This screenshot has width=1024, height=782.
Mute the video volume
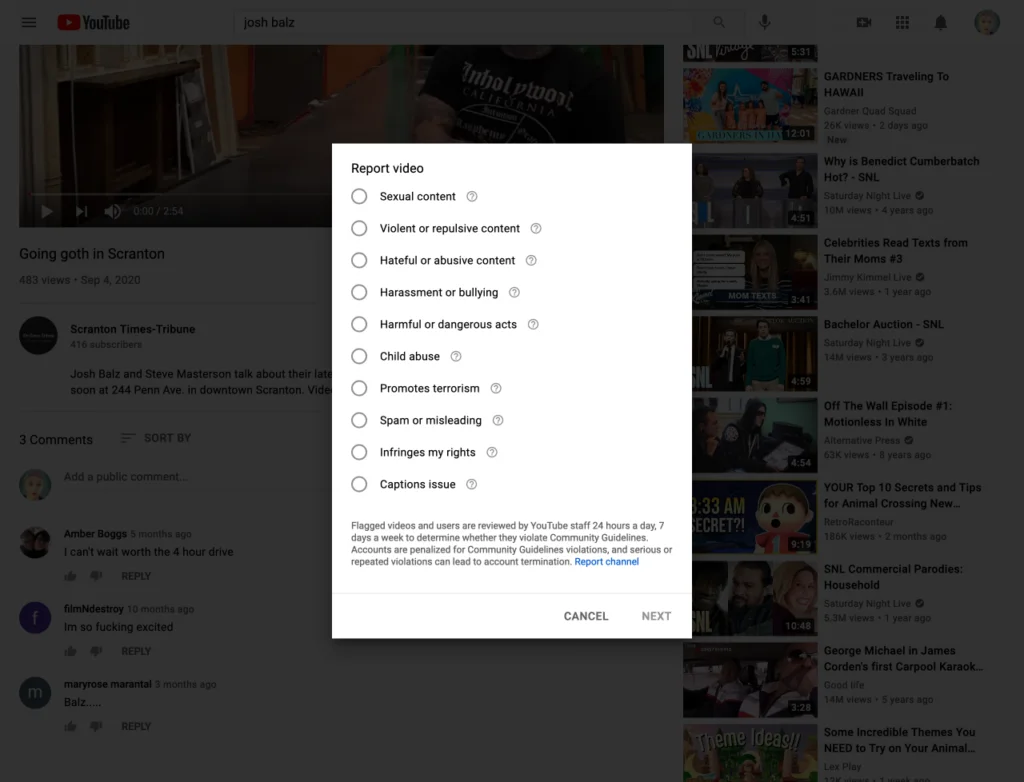click(x=112, y=212)
